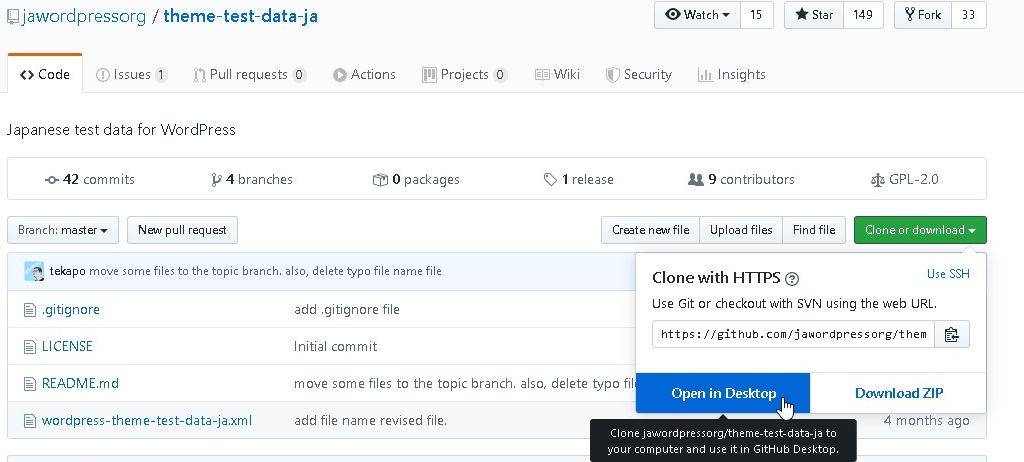Select the HTTPS clone URL field
Screen dimensions: 1024x462
793,334
